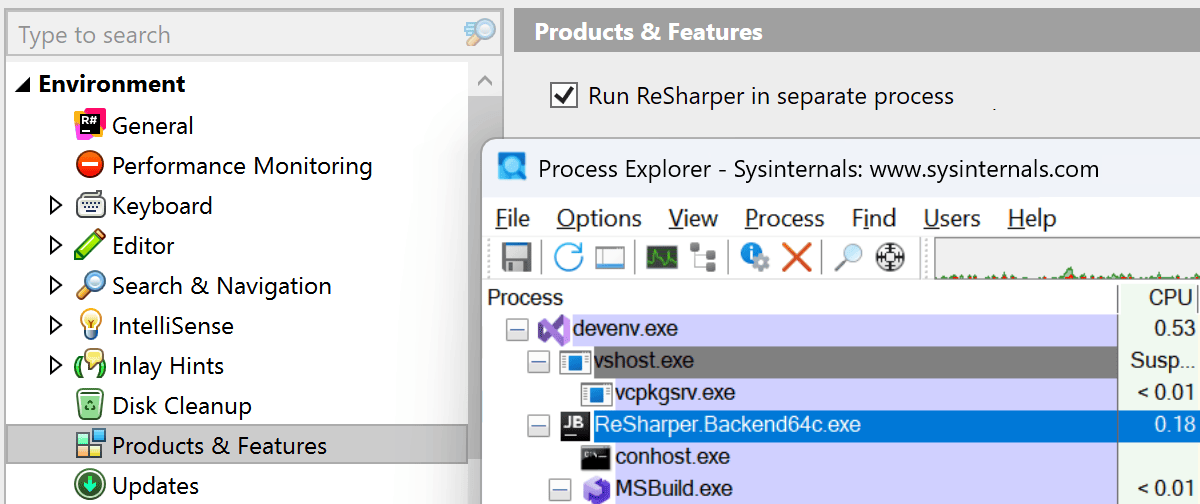Select Performance Monitoring settings page

click(x=241, y=166)
